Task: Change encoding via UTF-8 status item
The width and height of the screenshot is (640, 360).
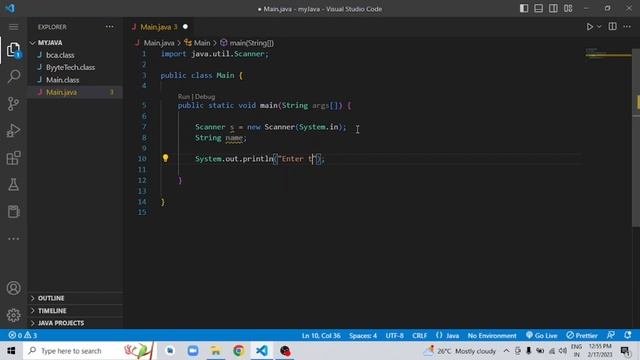Action: (x=394, y=336)
